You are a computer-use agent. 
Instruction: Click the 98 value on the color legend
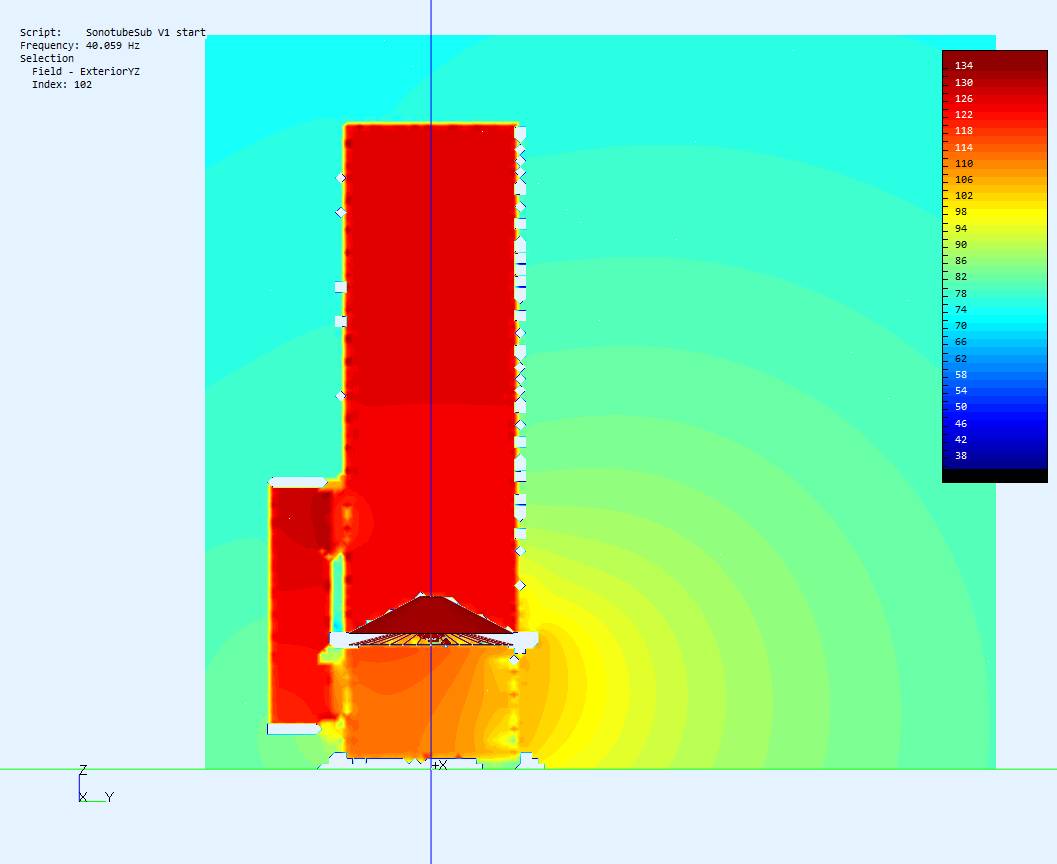[x=961, y=212]
